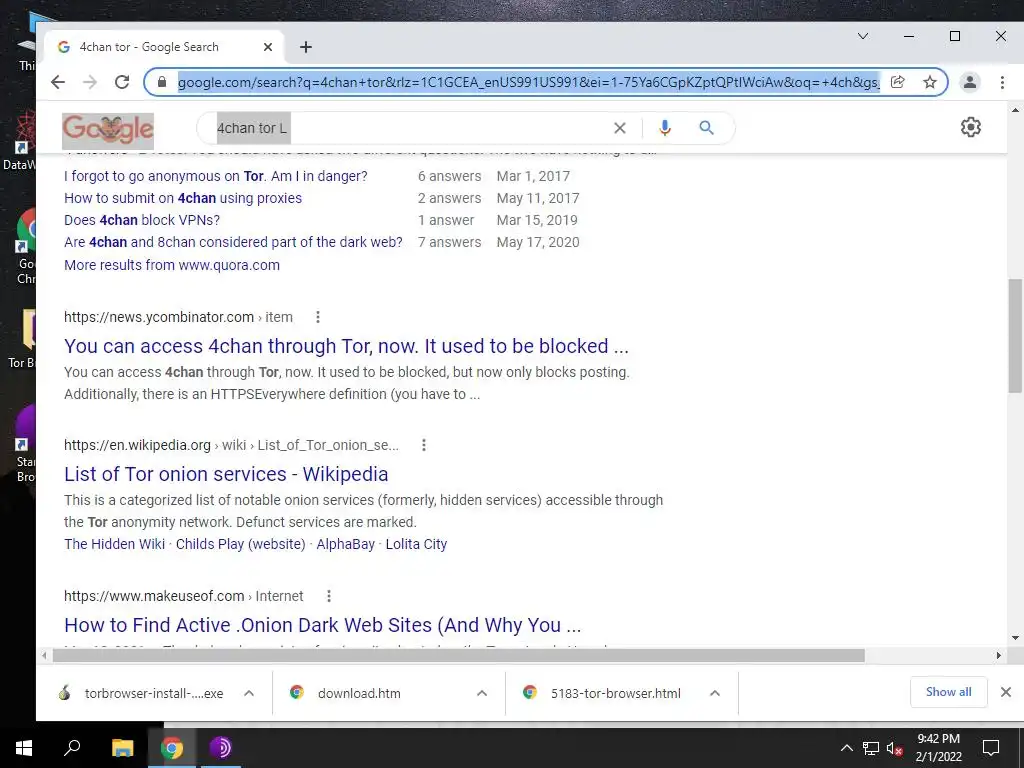Viewport: 1024px width, 768px height.
Task: Open Chrome's three-dot menu
Action: tap(1002, 82)
